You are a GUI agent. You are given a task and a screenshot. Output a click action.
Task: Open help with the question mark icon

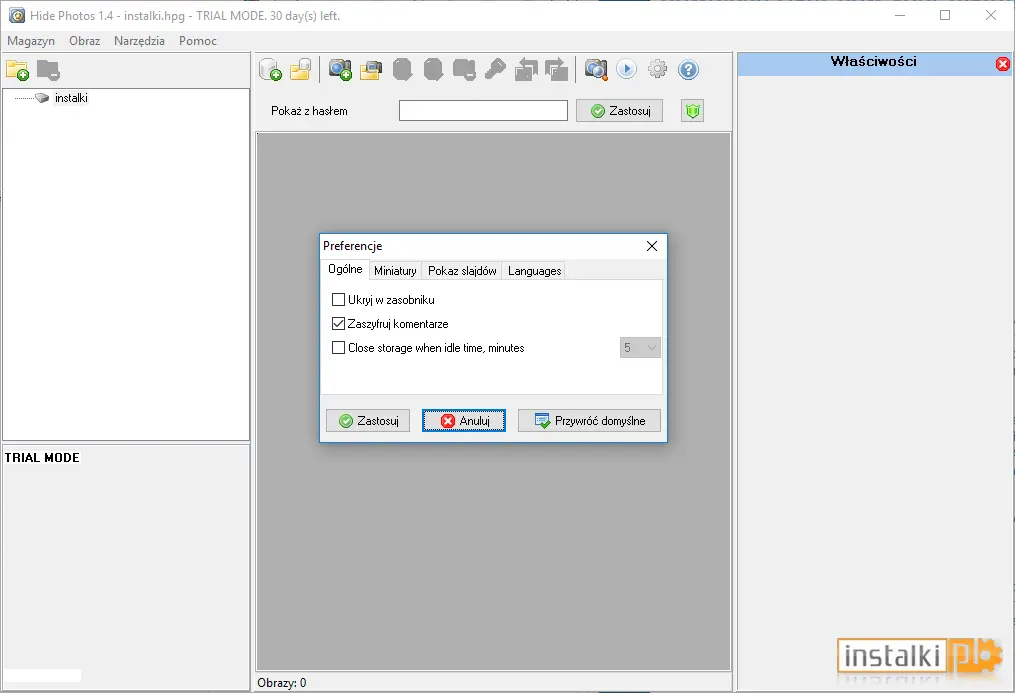point(688,69)
